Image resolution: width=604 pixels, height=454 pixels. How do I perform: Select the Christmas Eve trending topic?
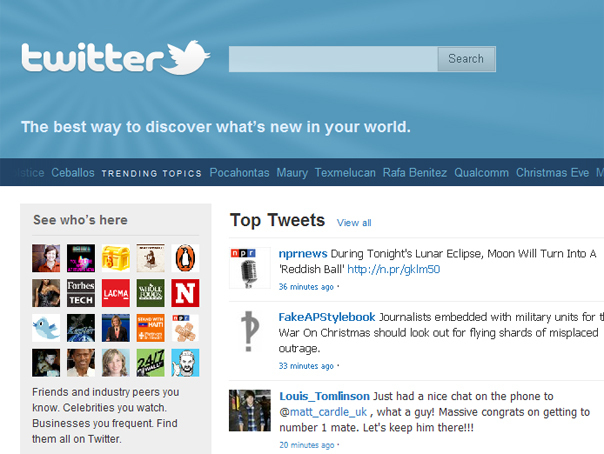(x=552, y=173)
